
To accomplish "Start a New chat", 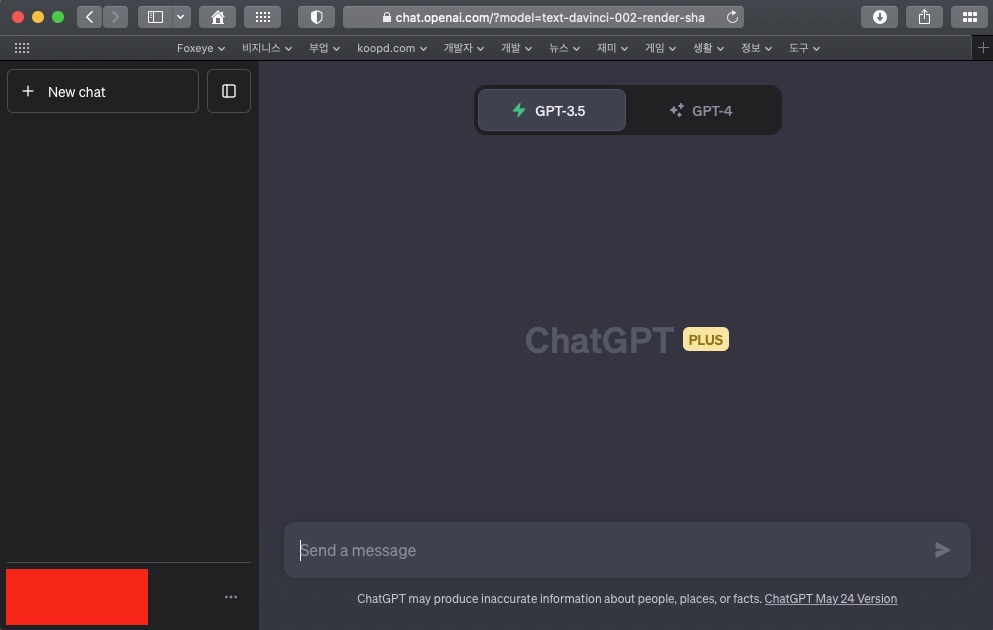I will (103, 91).
